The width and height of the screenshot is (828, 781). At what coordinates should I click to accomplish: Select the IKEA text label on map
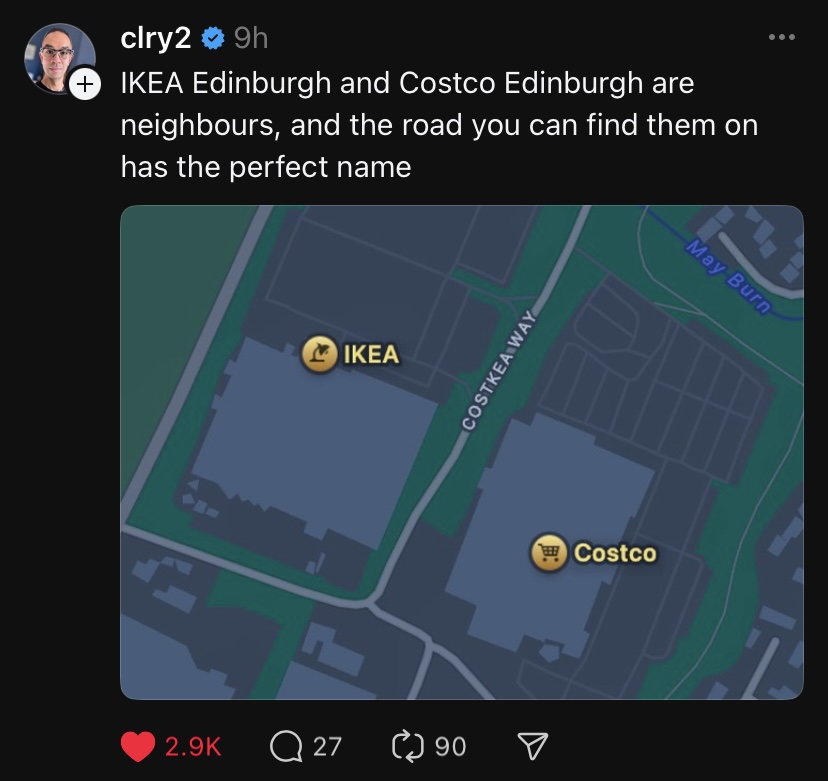click(371, 354)
